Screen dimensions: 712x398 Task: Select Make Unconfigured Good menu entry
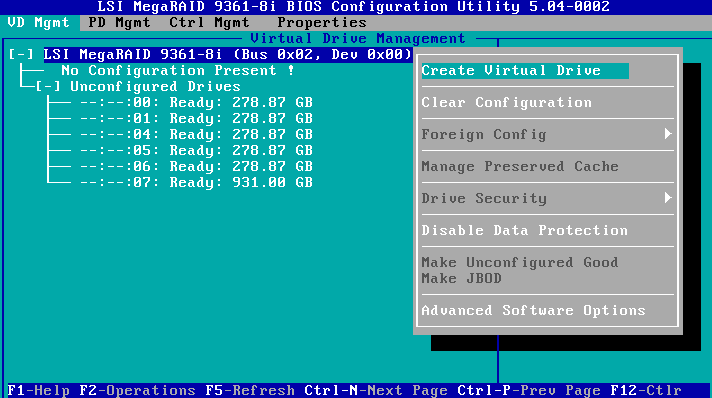(520, 262)
